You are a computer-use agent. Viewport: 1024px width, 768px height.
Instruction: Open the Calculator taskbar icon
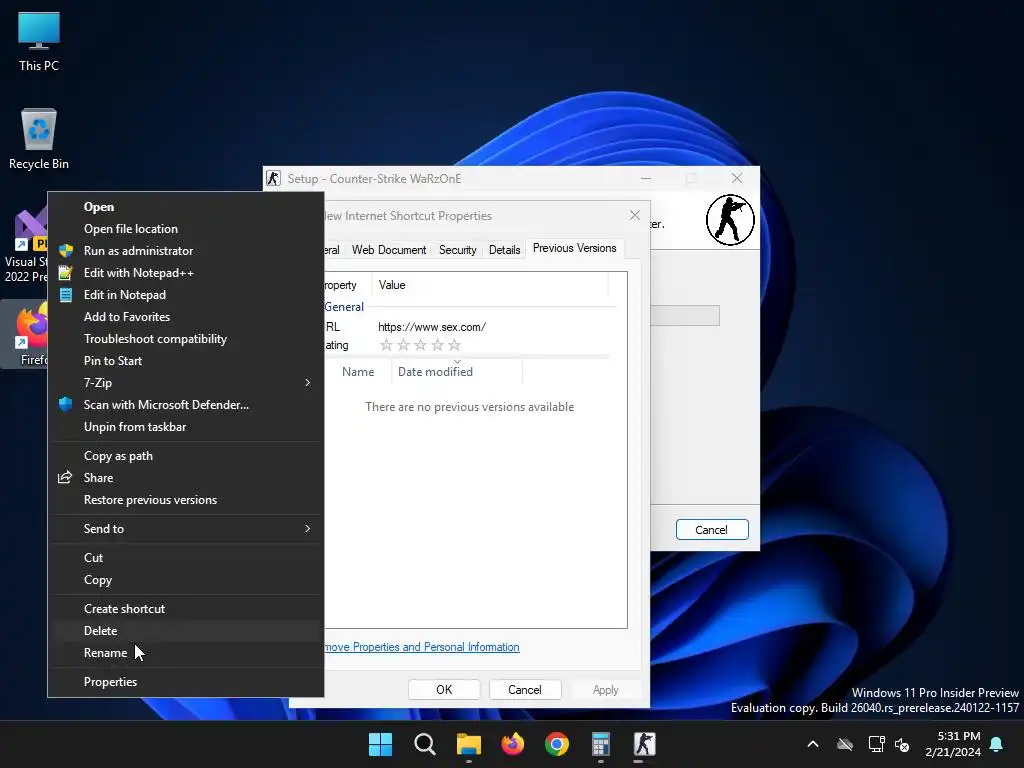click(x=601, y=744)
